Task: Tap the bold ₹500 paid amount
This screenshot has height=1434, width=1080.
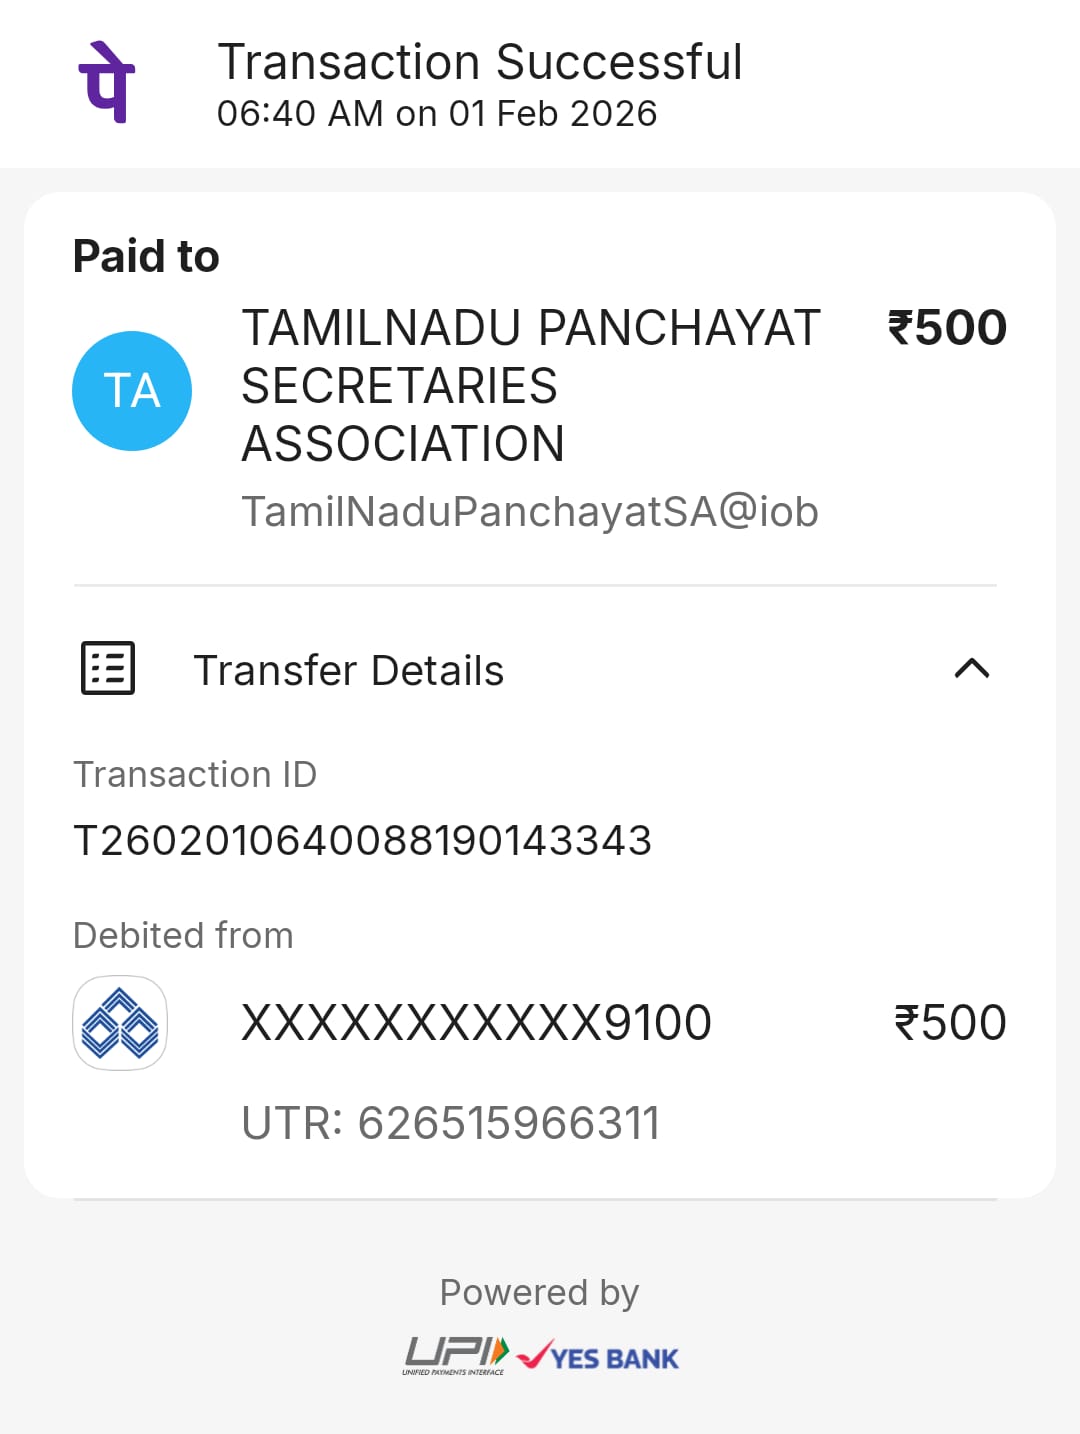Action: point(947,328)
